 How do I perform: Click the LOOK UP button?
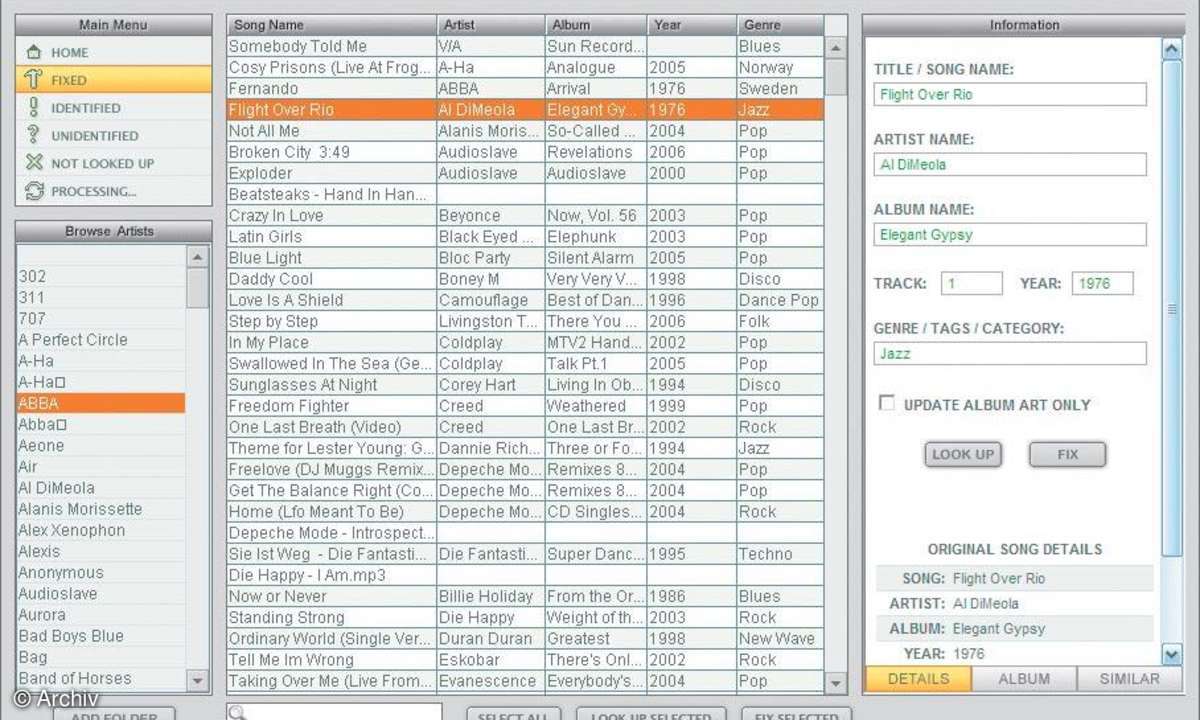click(963, 454)
